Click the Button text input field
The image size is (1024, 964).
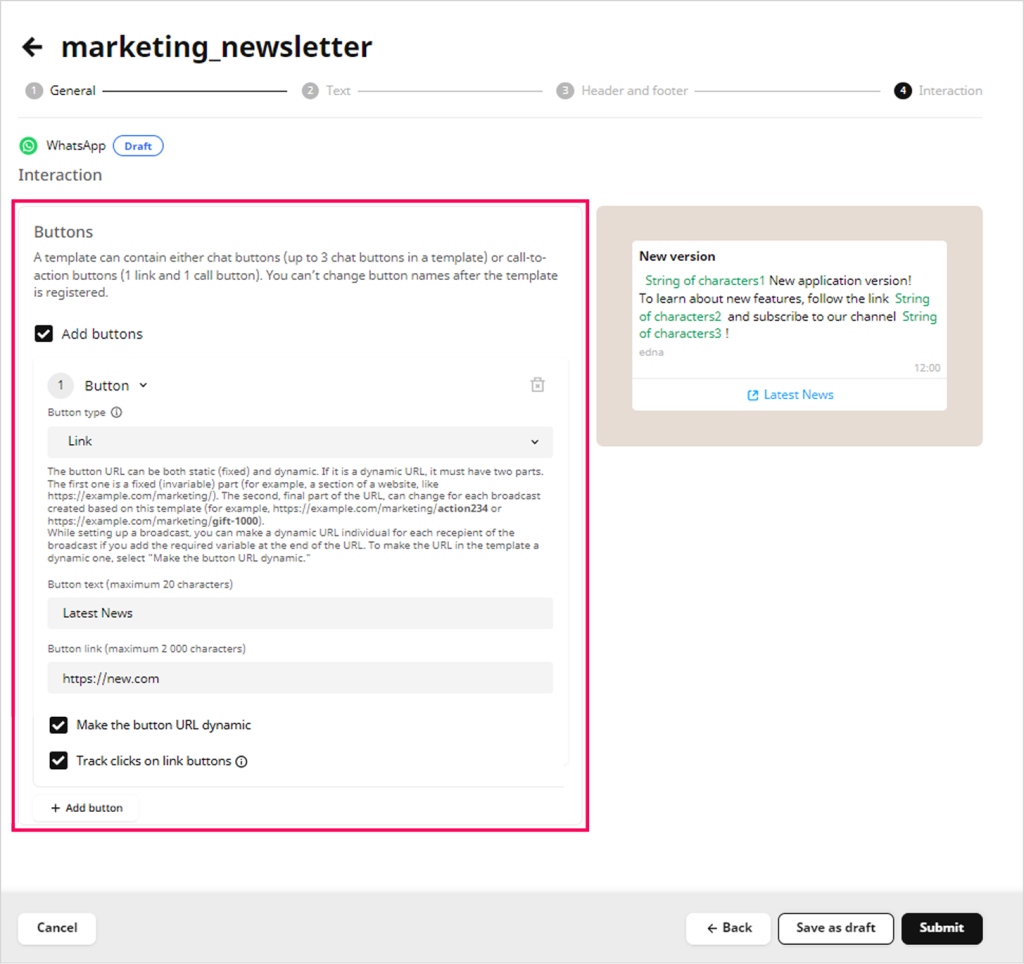300,613
